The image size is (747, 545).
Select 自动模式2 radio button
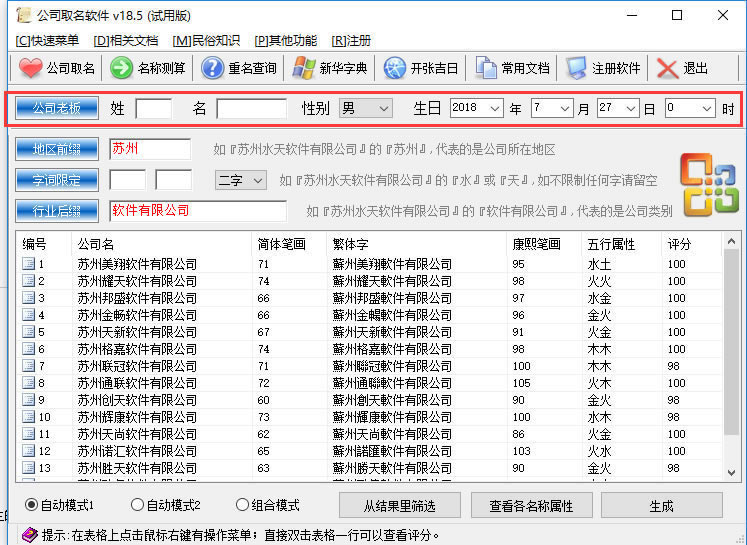pyautogui.click(x=138, y=505)
